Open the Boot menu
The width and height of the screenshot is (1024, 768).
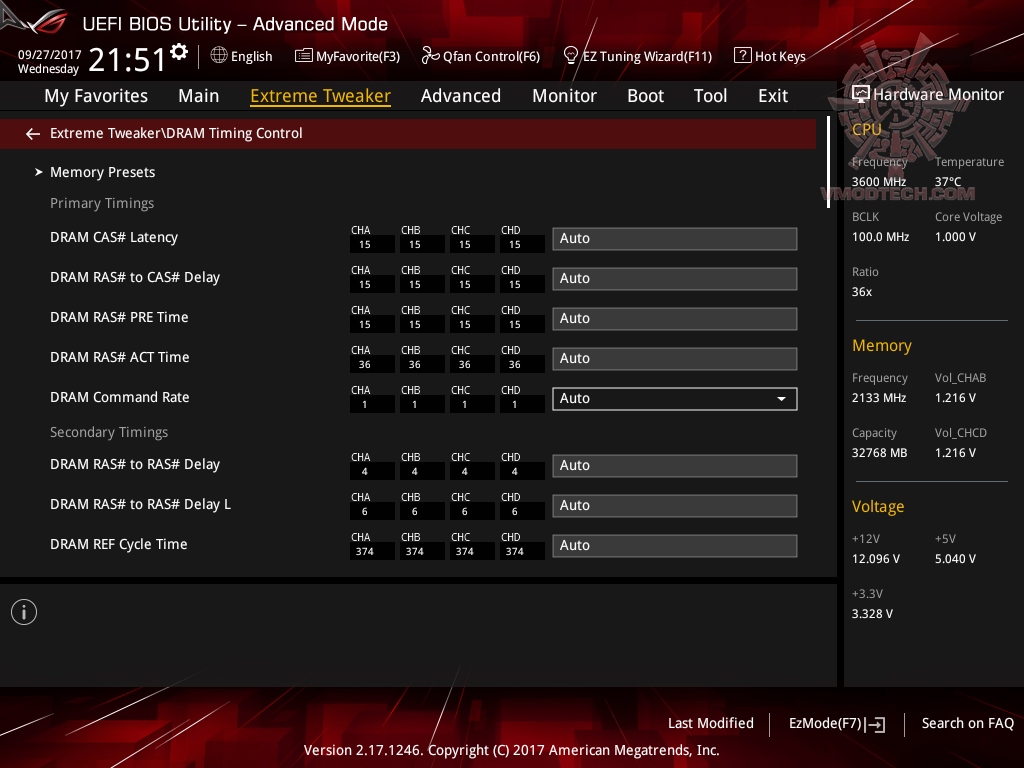click(645, 95)
